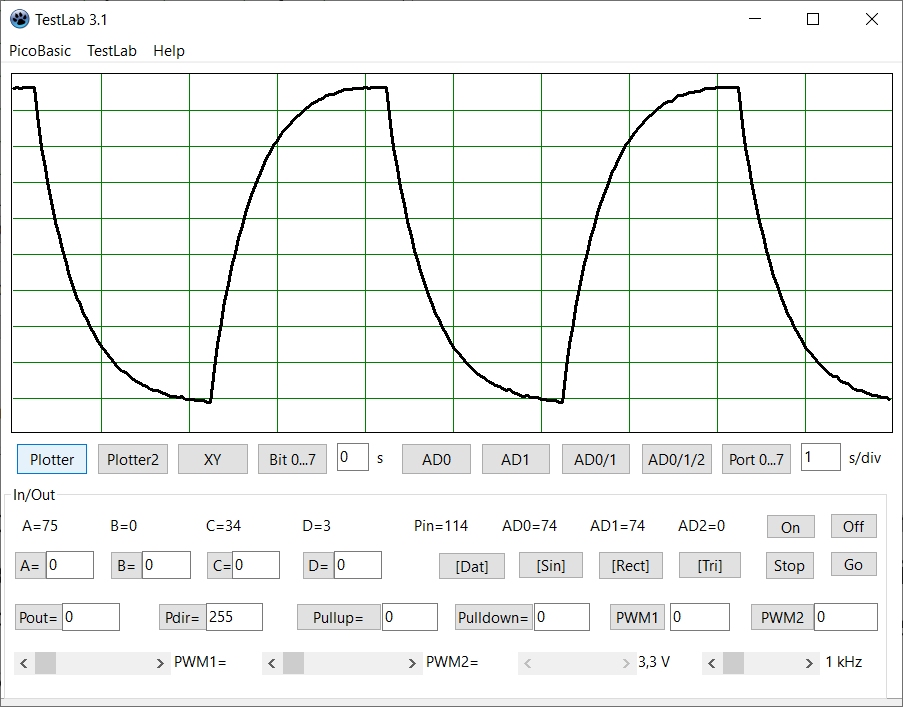
Task: Select the Plotter mode button
Action: pos(52,459)
